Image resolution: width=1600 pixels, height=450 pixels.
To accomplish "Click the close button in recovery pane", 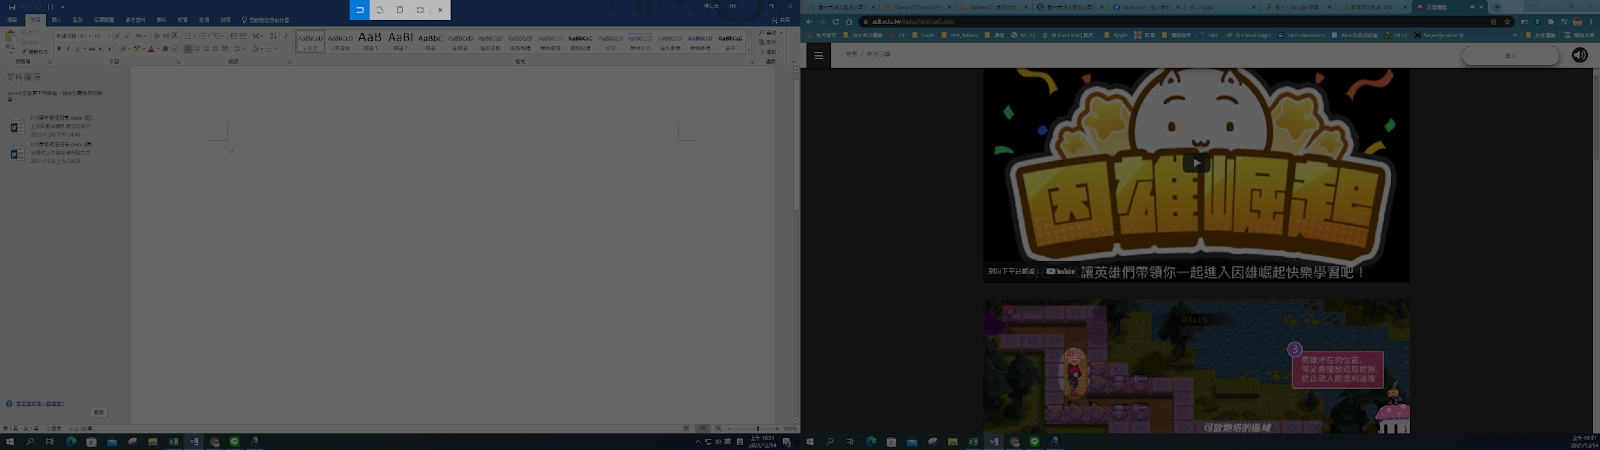I will [x=98, y=412].
